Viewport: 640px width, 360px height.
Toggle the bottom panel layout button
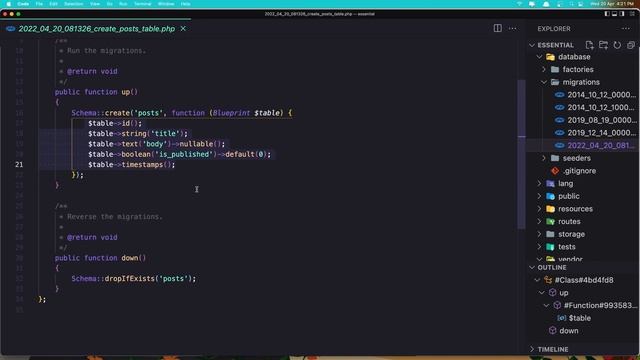[x=614, y=13]
